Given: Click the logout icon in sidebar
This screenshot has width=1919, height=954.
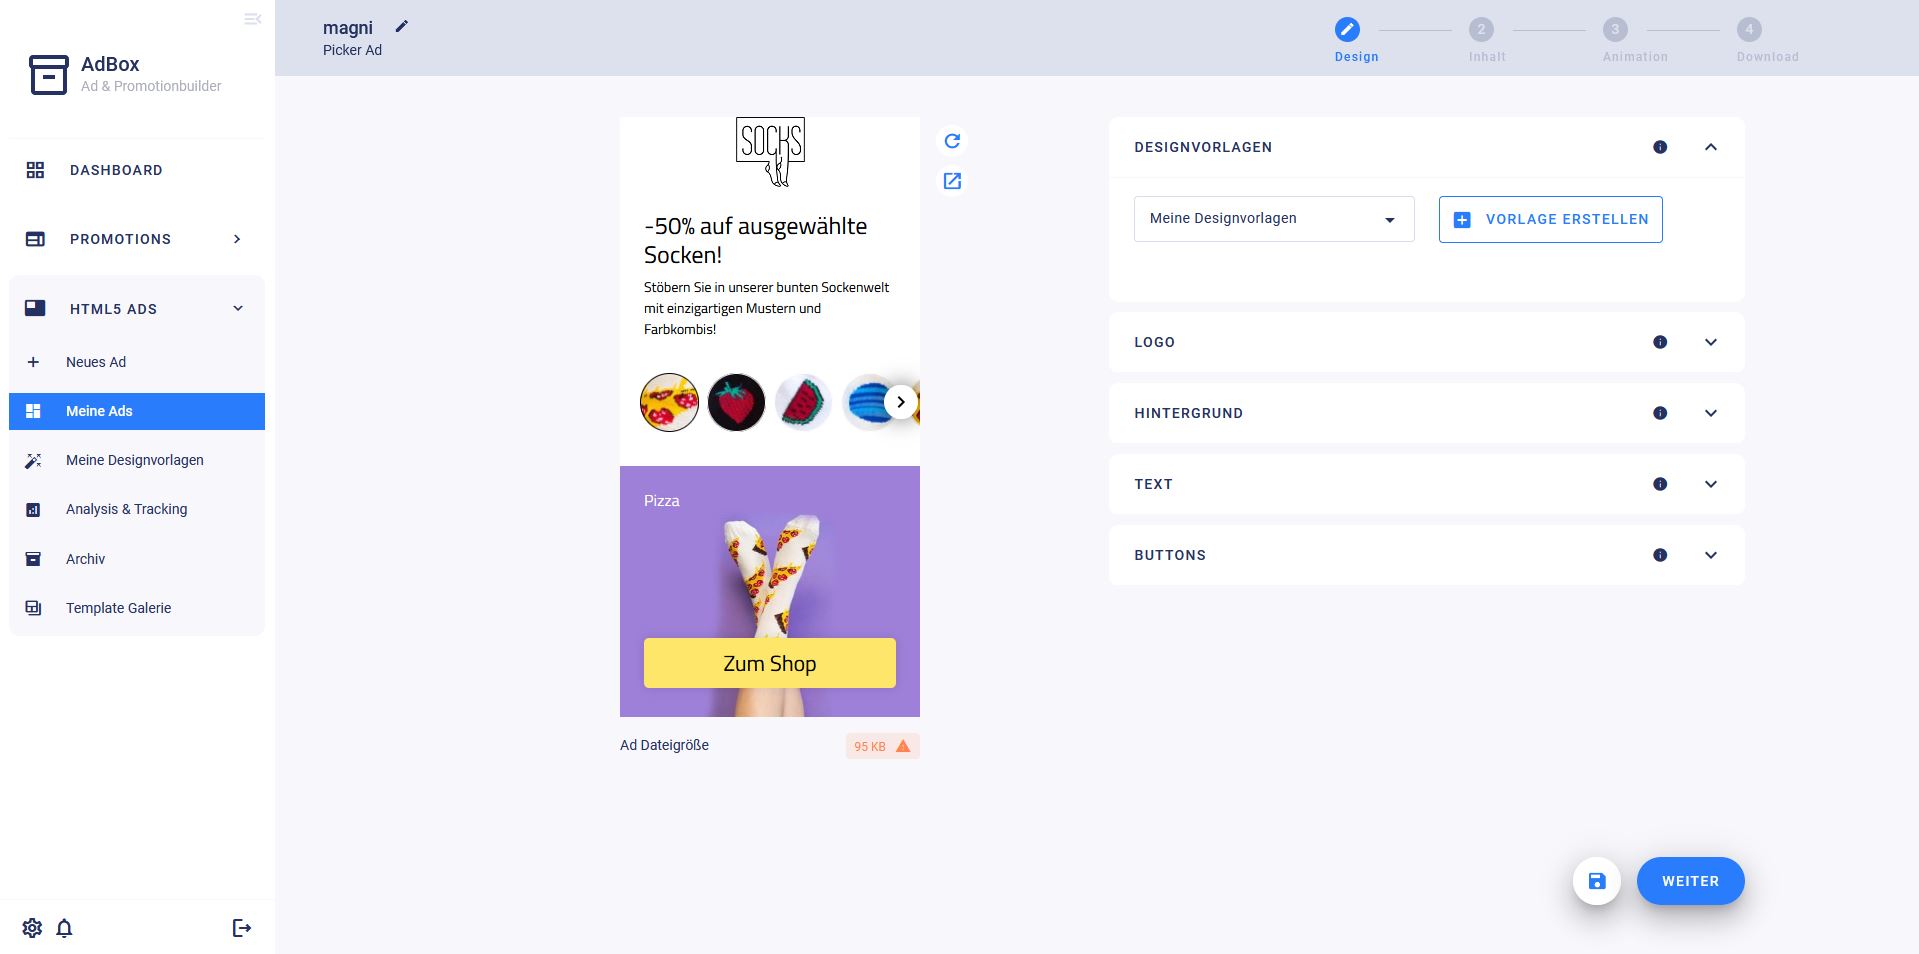Looking at the screenshot, I should tap(242, 928).
